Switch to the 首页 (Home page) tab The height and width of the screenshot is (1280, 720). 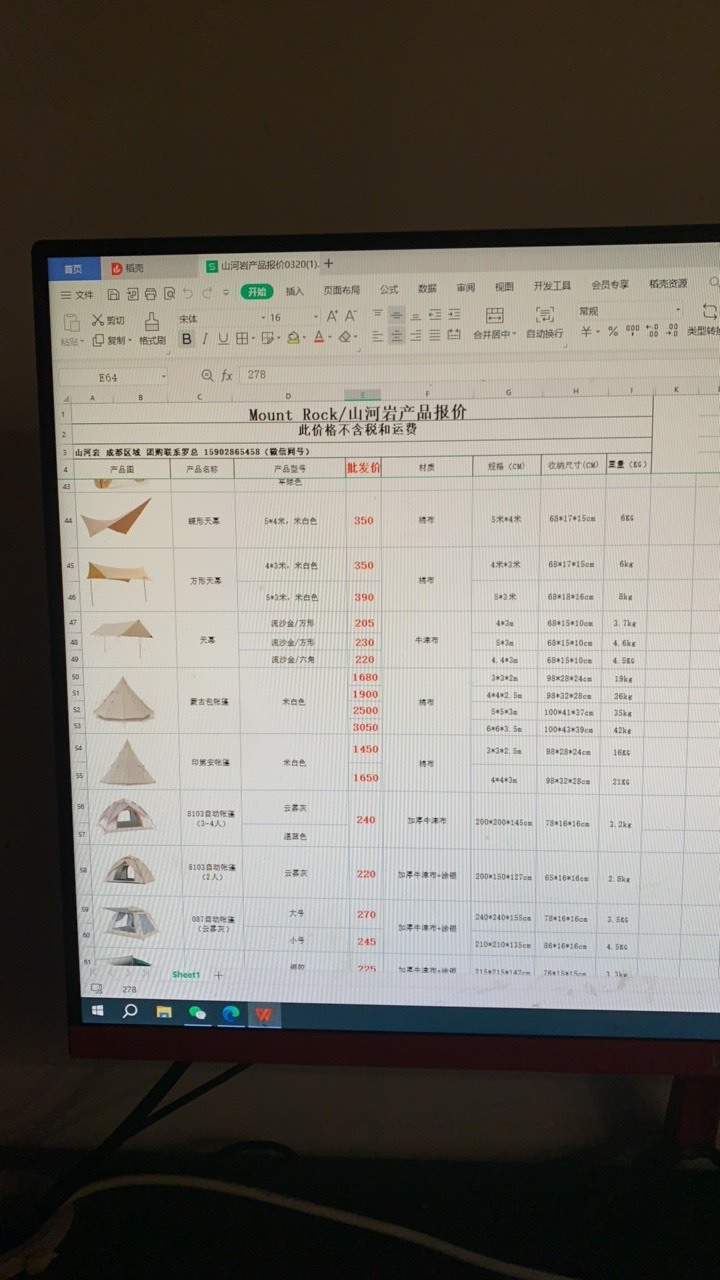[x=75, y=269]
